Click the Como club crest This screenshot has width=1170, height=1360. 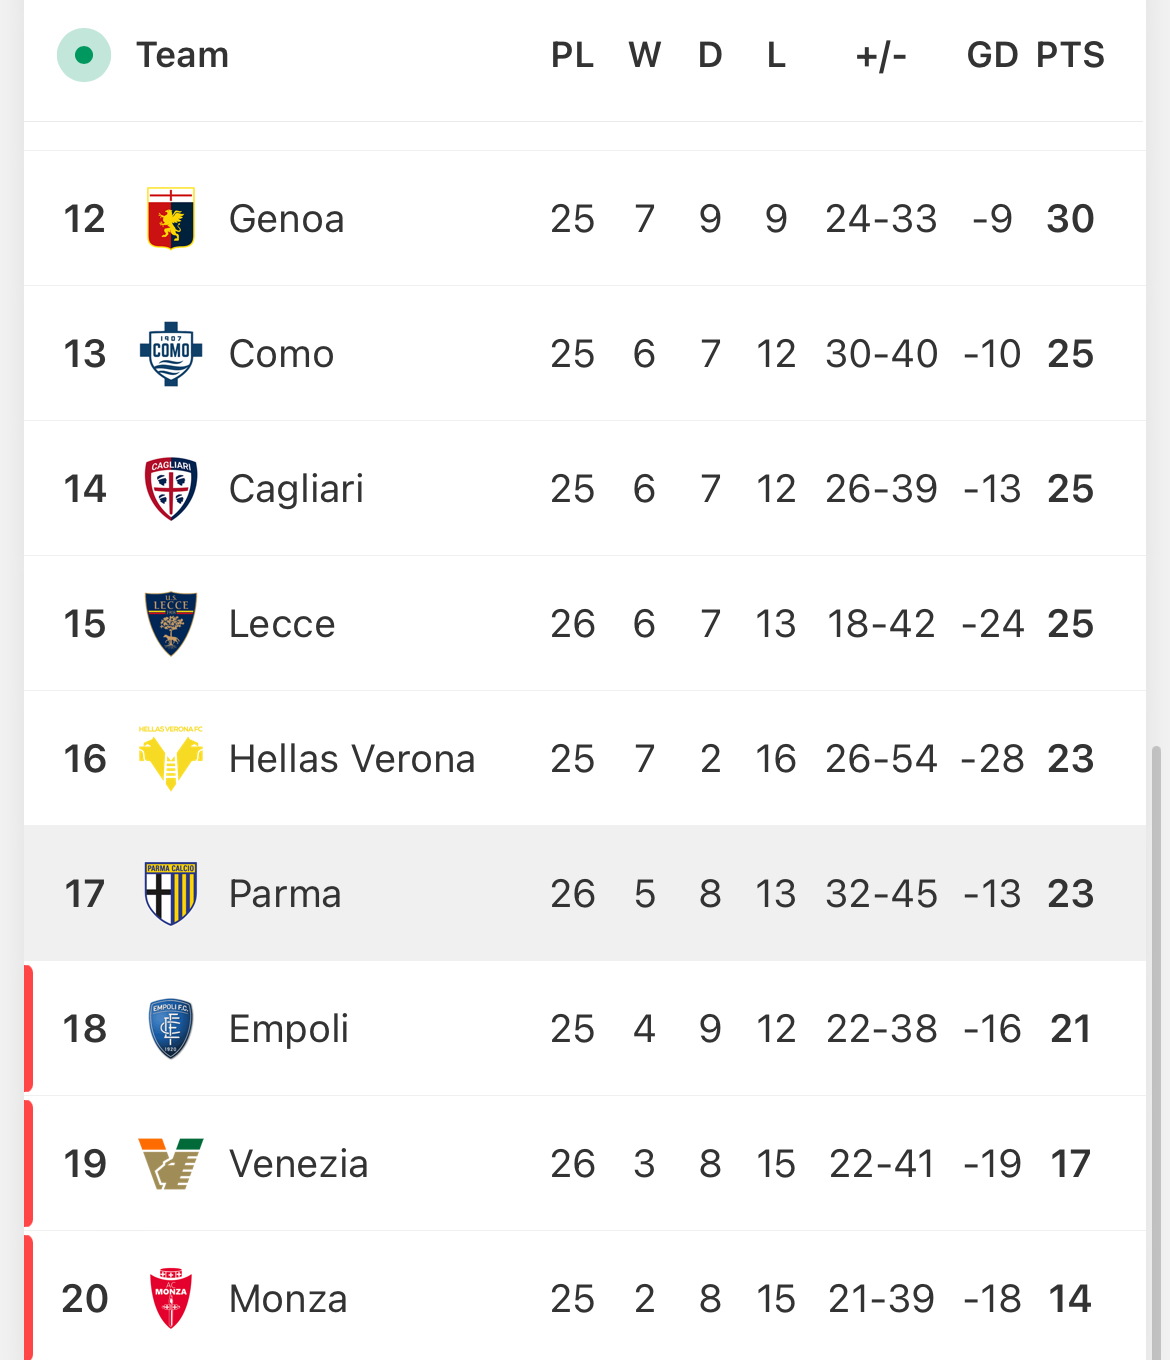171,353
